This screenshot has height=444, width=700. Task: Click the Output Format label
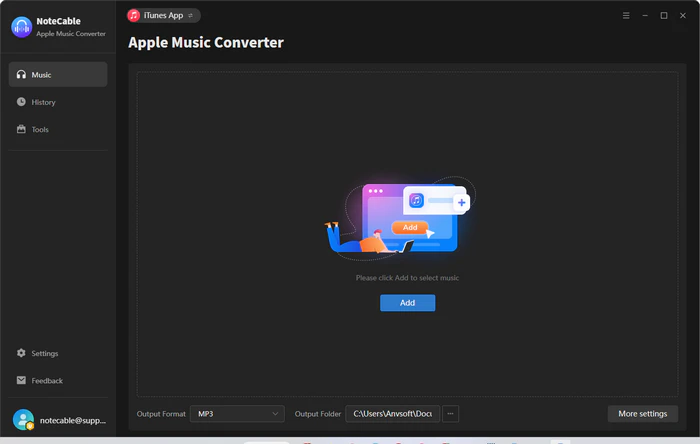161,414
